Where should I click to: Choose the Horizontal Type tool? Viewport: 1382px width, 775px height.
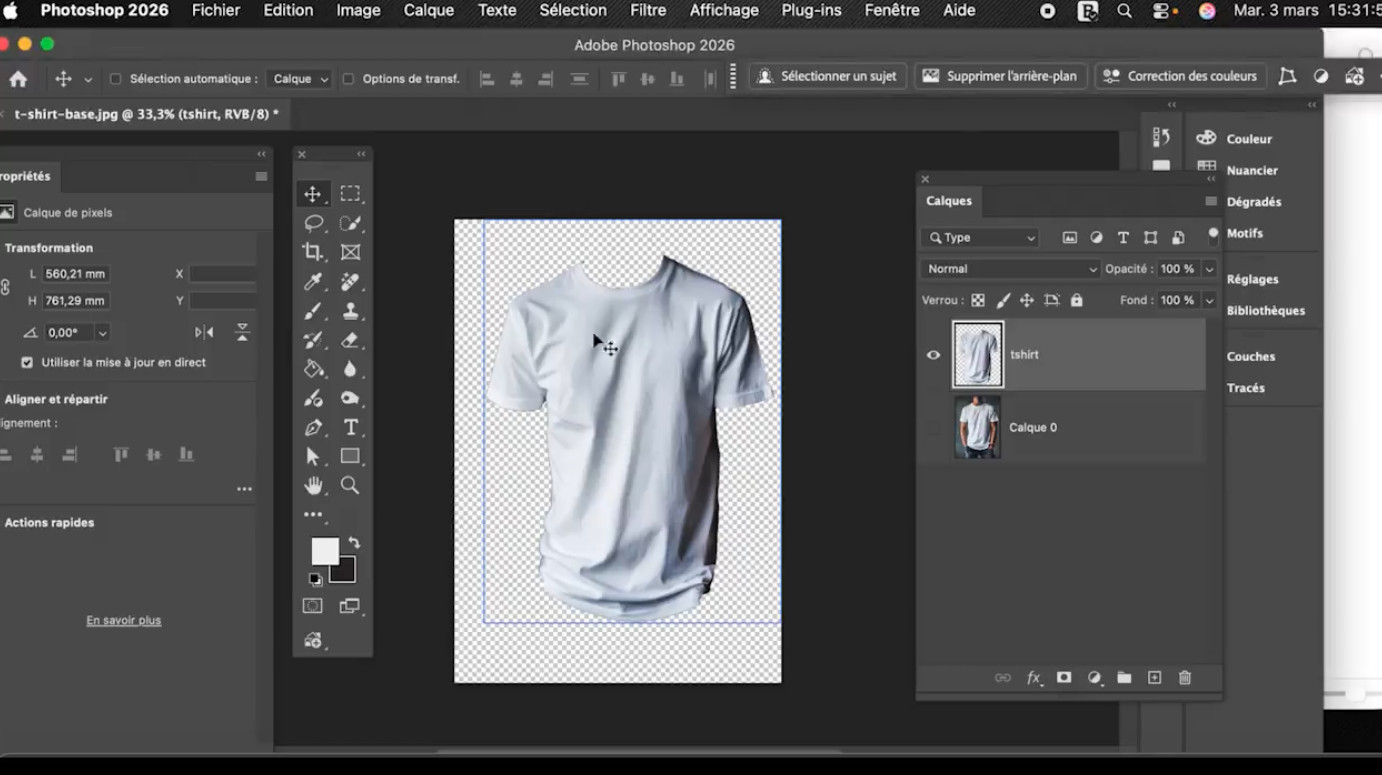click(350, 427)
